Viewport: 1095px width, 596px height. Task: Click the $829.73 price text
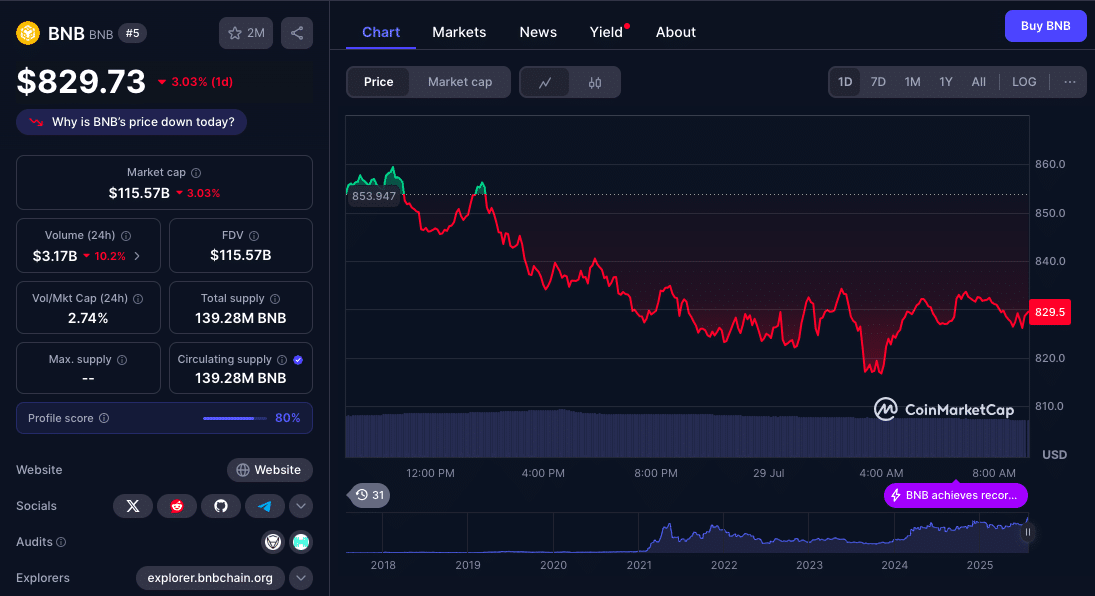pos(81,82)
